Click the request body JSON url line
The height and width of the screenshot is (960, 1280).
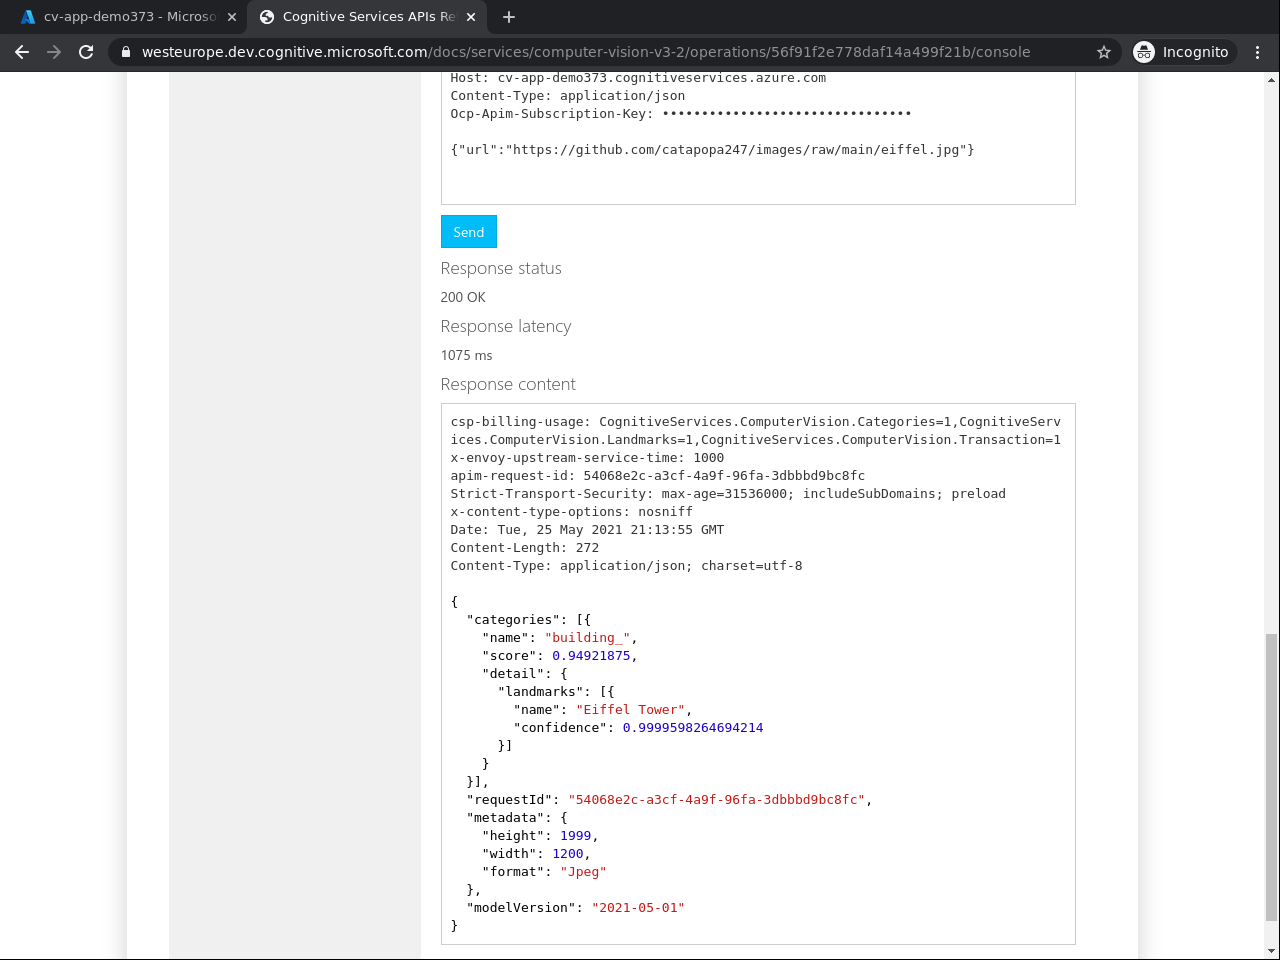coord(712,150)
